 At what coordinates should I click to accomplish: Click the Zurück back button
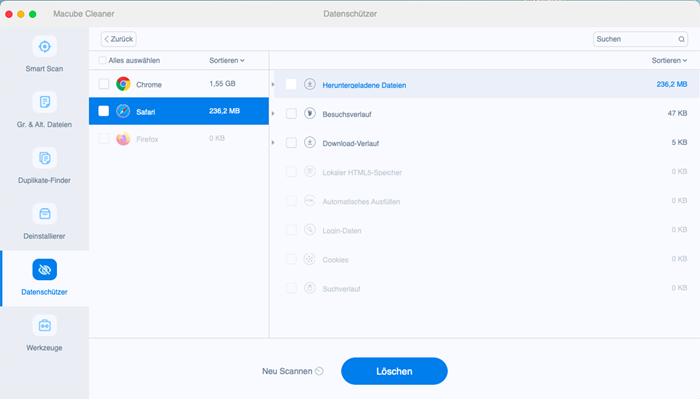click(119, 39)
